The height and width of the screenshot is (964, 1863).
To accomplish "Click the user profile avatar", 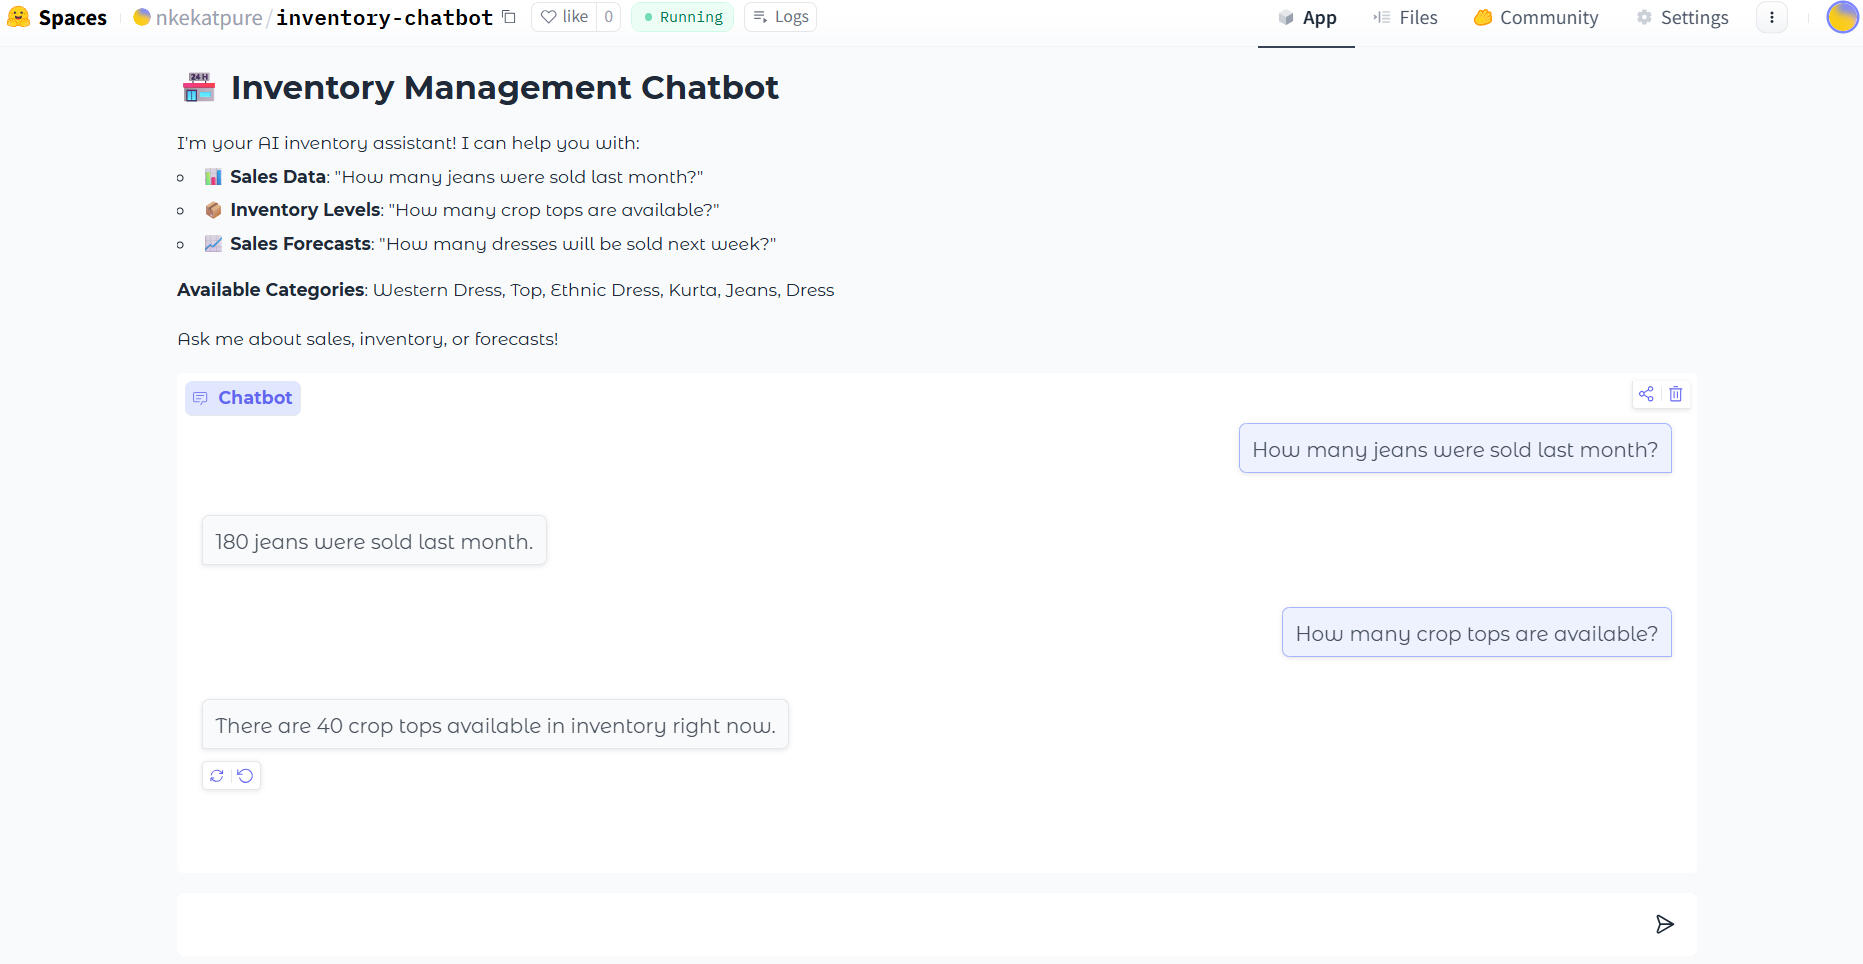I will coord(1841,17).
